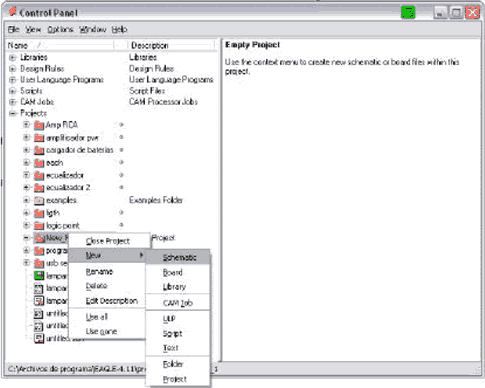The width and height of the screenshot is (485, 388).
Task: Click the ligth project folder icon
Action: click(x=39, y=213)
